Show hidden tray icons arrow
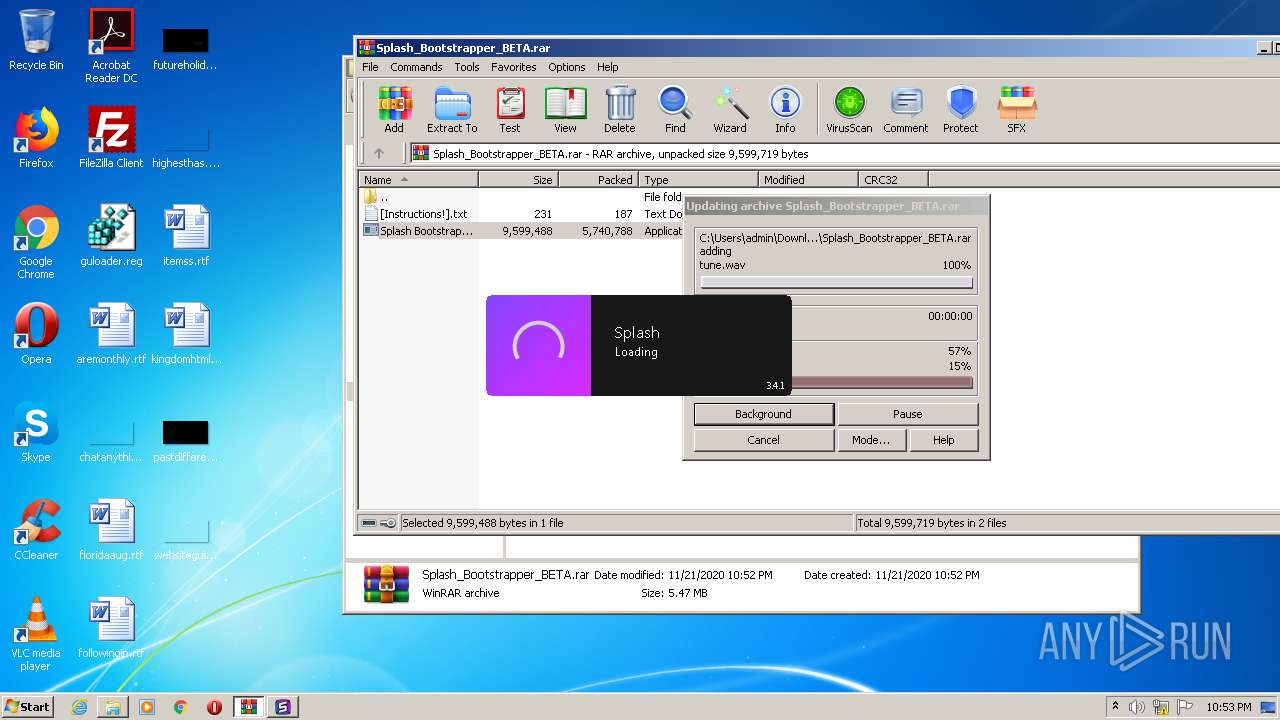The image size is (1280, 720). click(x=1115, y=707)
